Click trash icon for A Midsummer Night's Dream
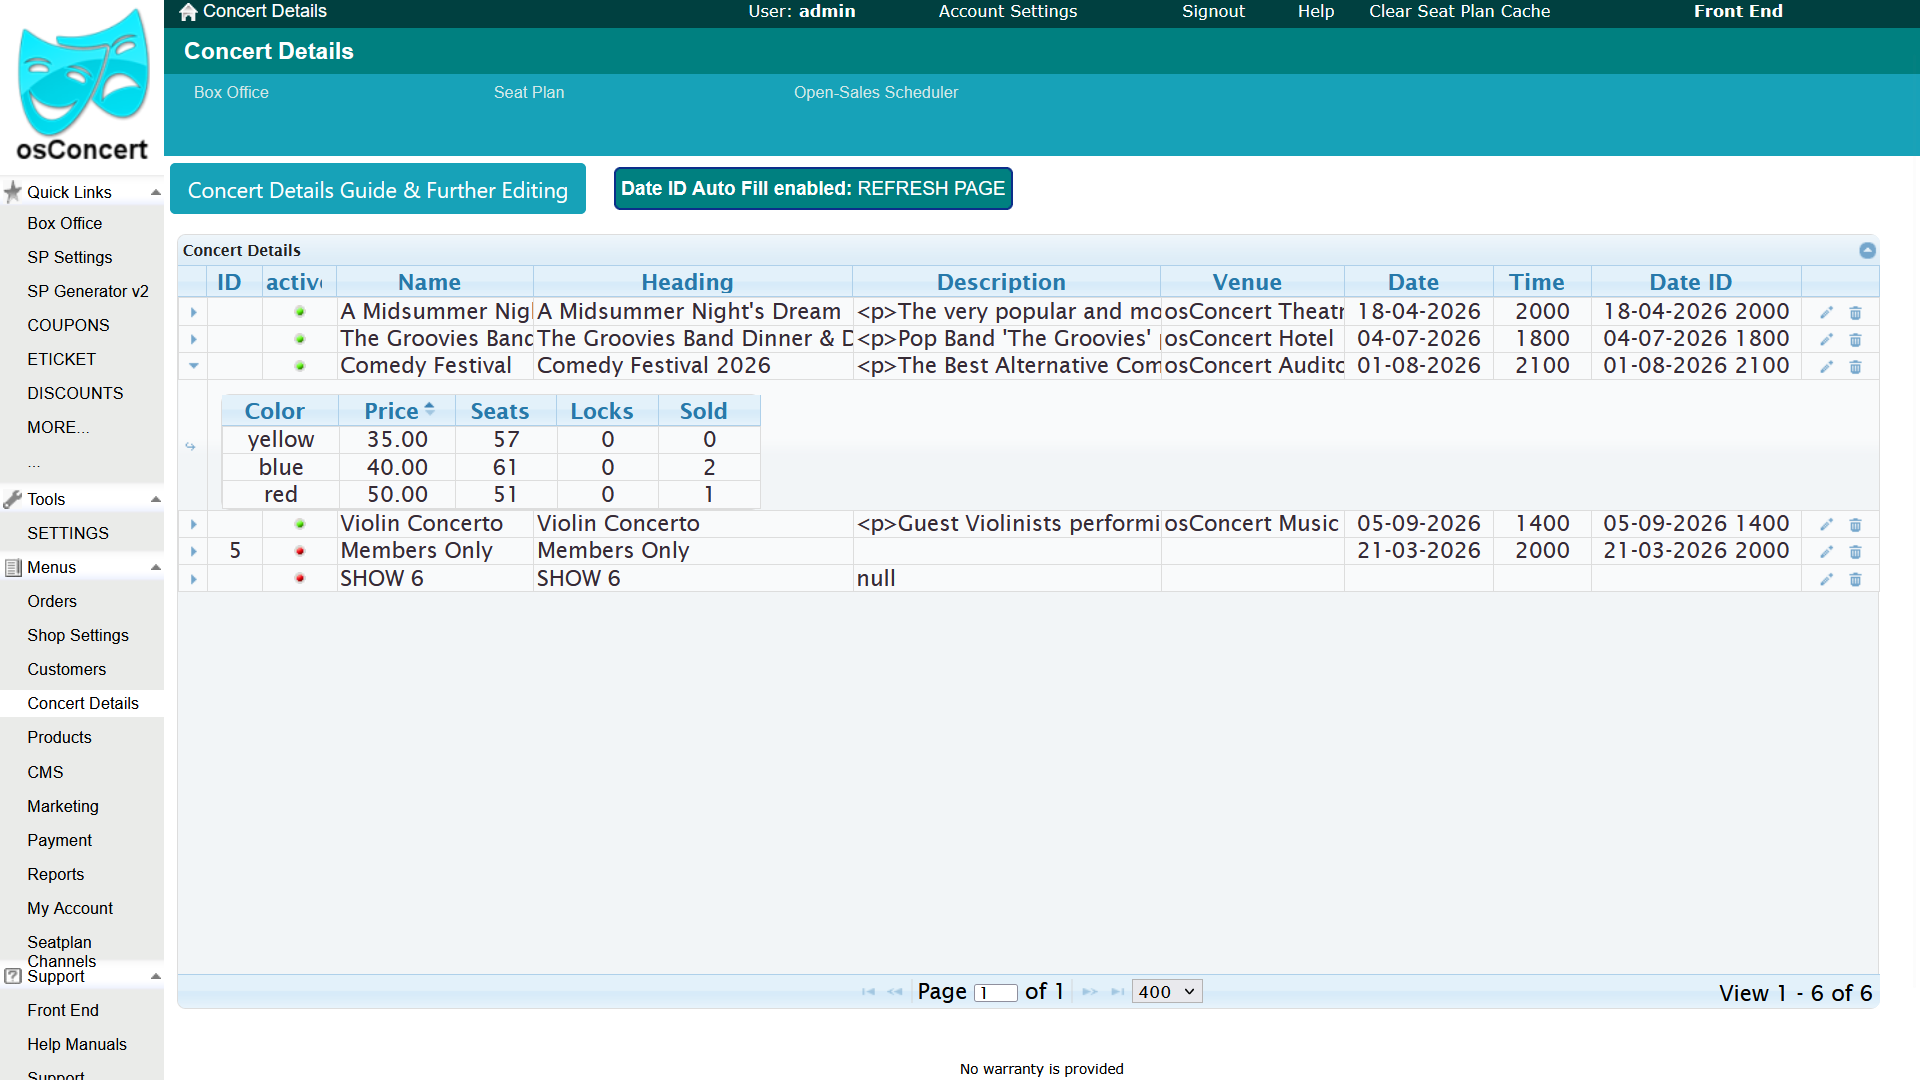 (x=1855, y=313)
